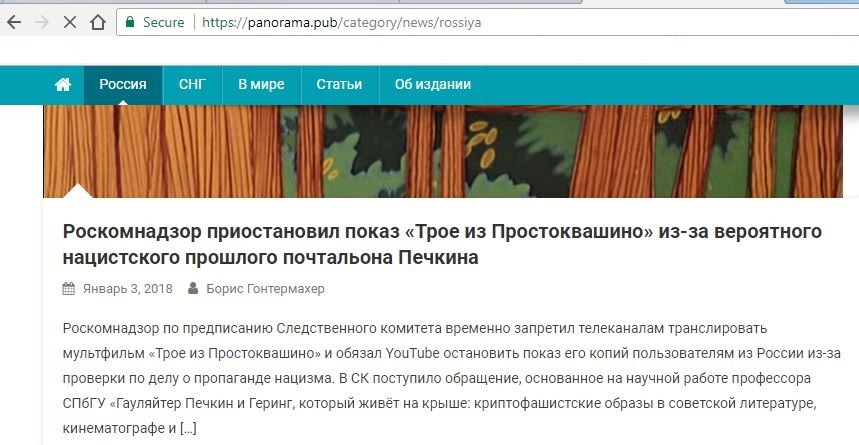
Task: View site info via green padlock icon
Action: click(x=130, y=22)
